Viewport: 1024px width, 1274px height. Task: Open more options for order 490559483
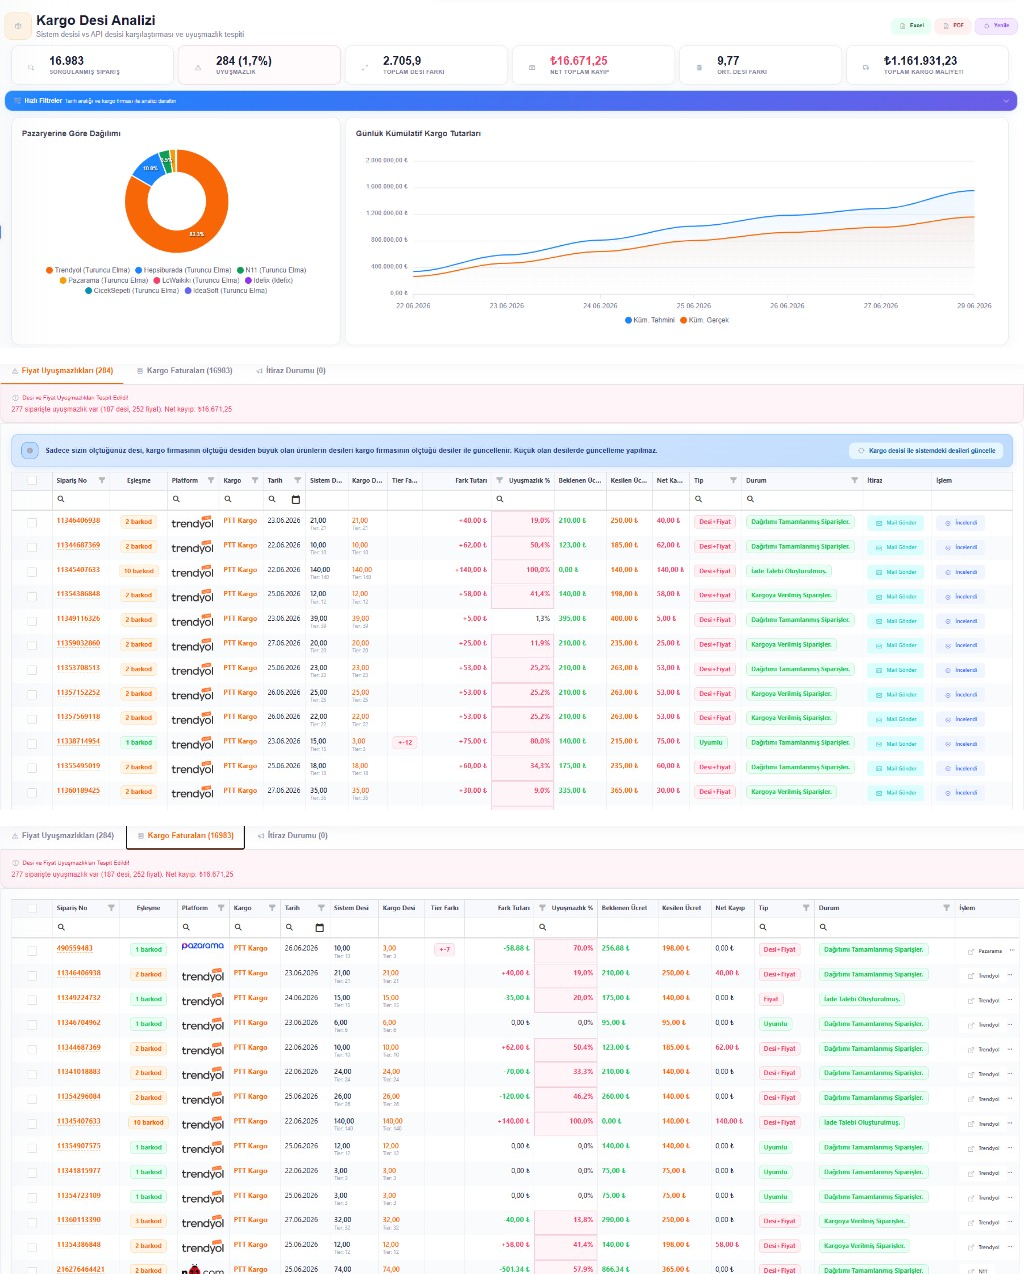[1011, 951]
